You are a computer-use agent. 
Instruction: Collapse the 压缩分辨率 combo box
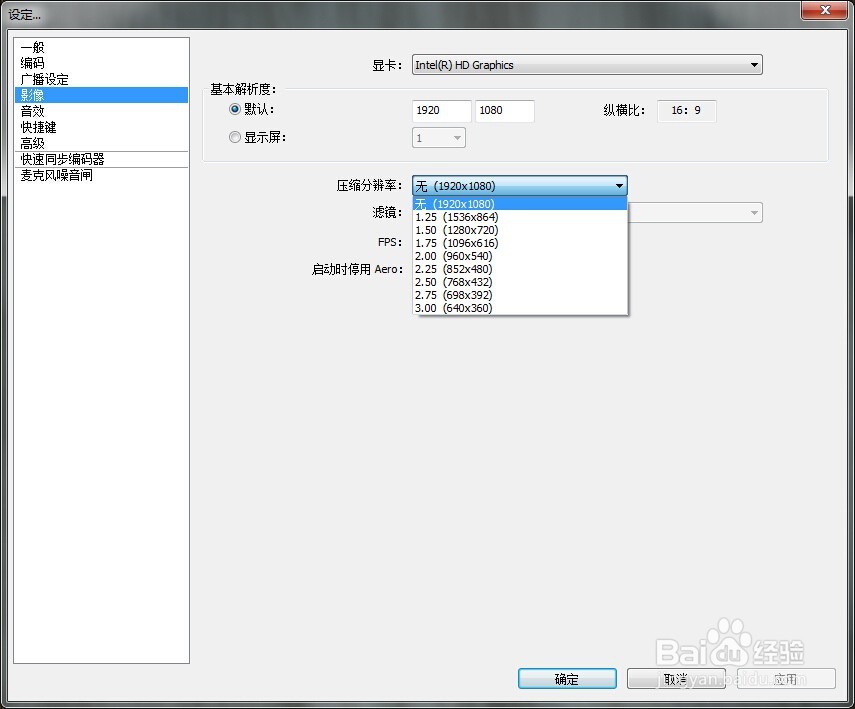coord(520,186)
